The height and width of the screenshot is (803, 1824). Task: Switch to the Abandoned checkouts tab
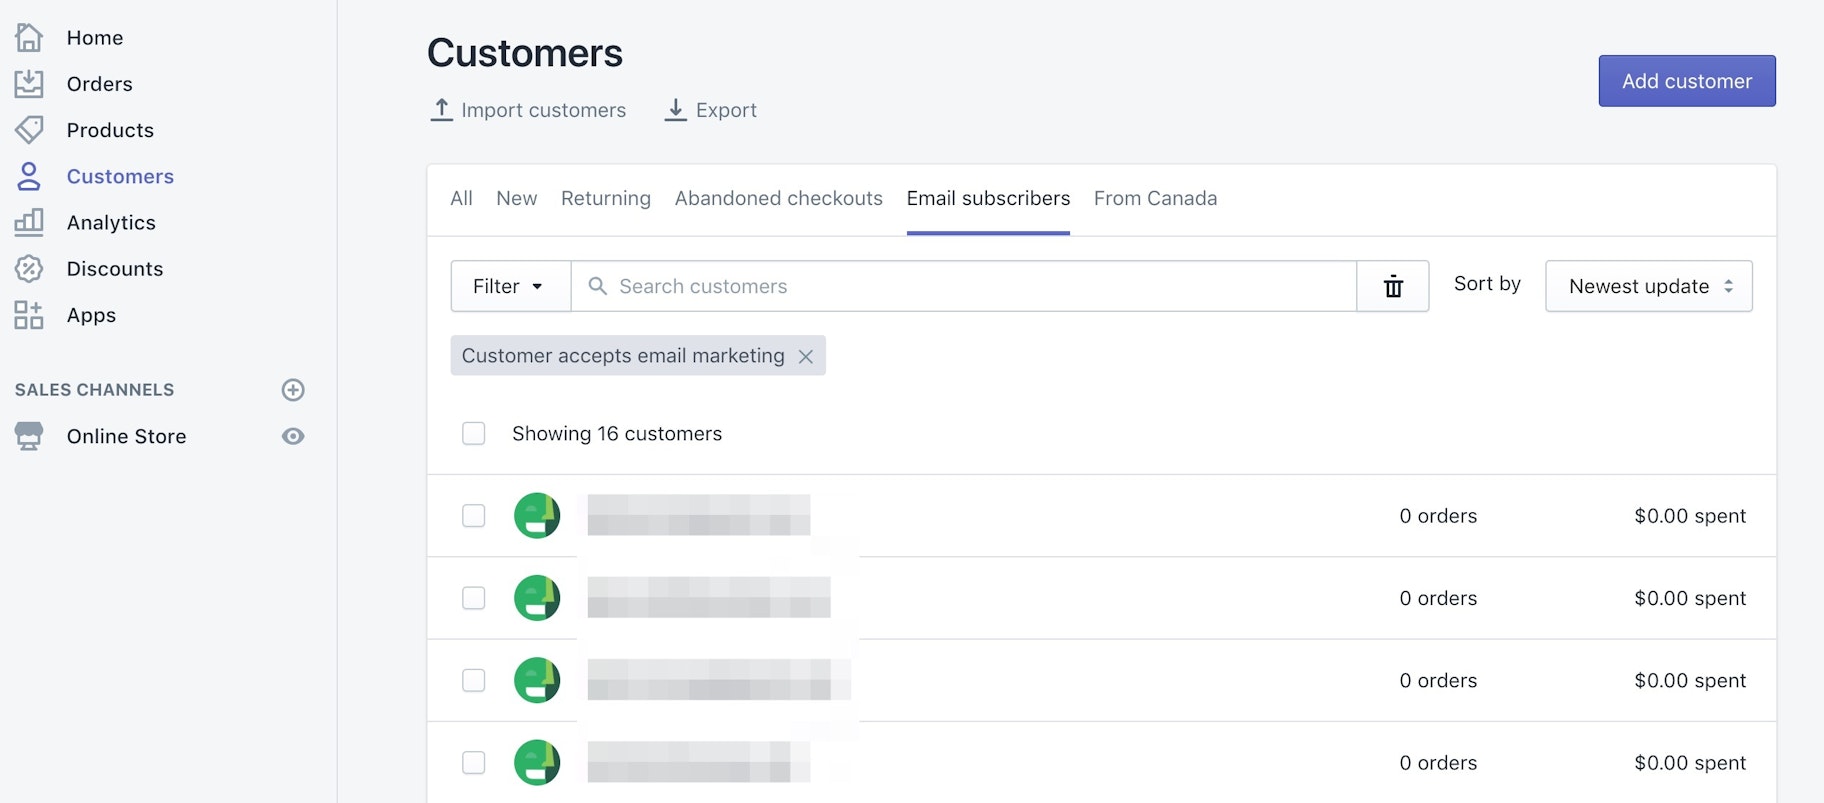pos(778,199)
